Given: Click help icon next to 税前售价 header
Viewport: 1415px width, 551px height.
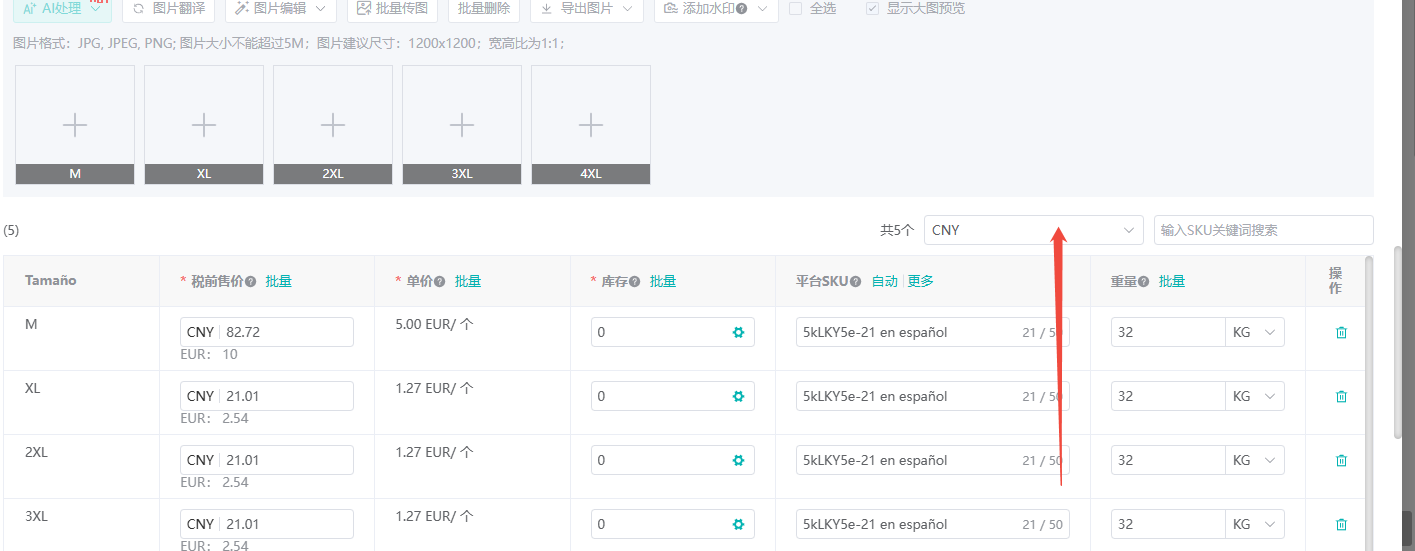Looking at the screenshot, I should click(x=251, y=282).
